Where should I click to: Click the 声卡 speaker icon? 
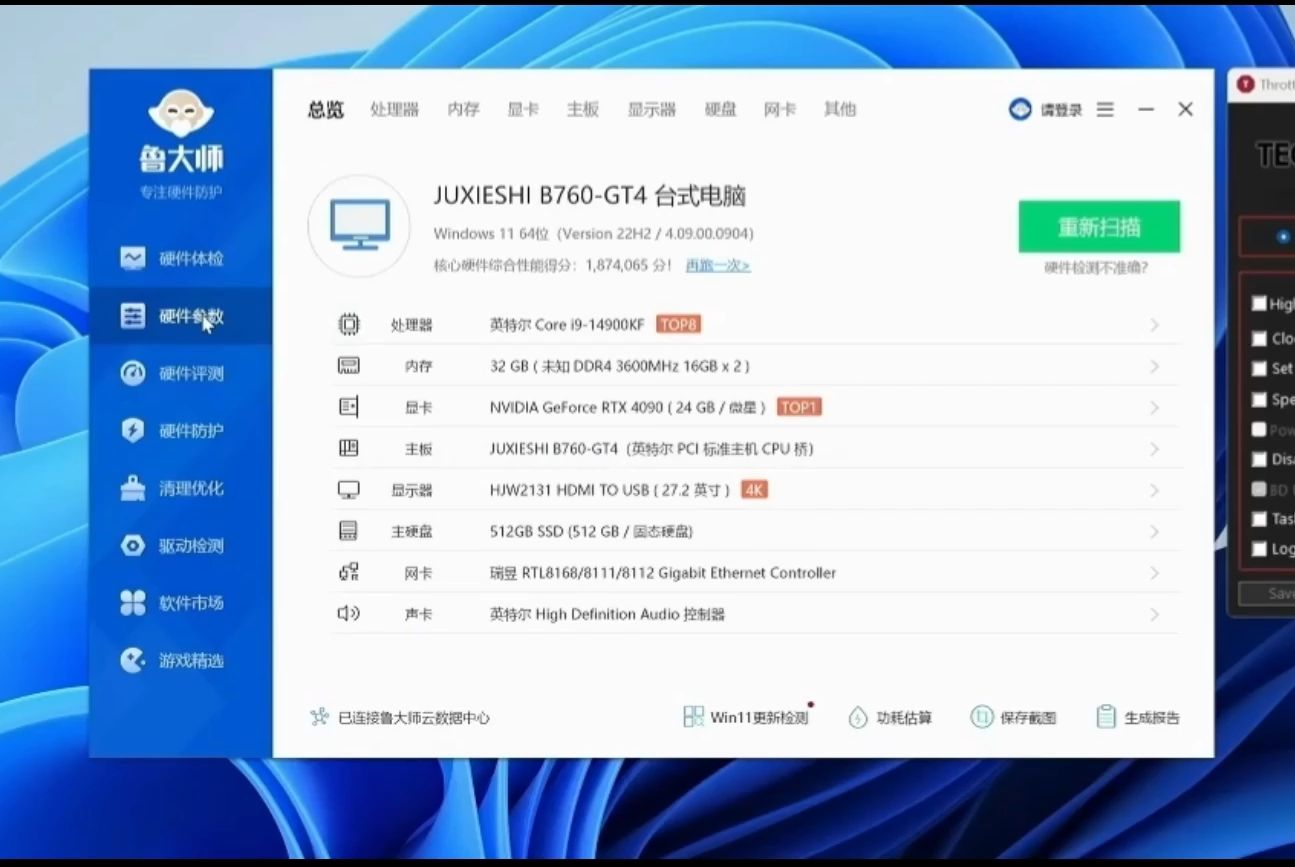[x=348, y=614]
